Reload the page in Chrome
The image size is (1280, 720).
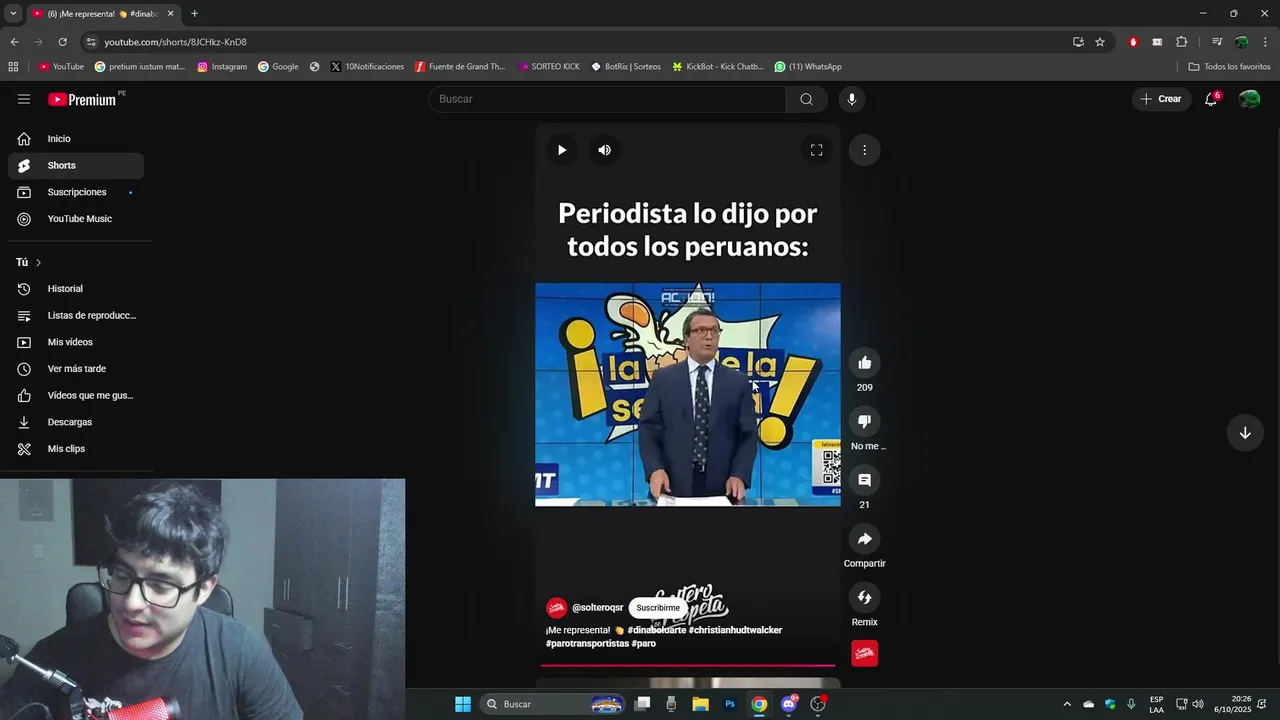coord(62,42)
